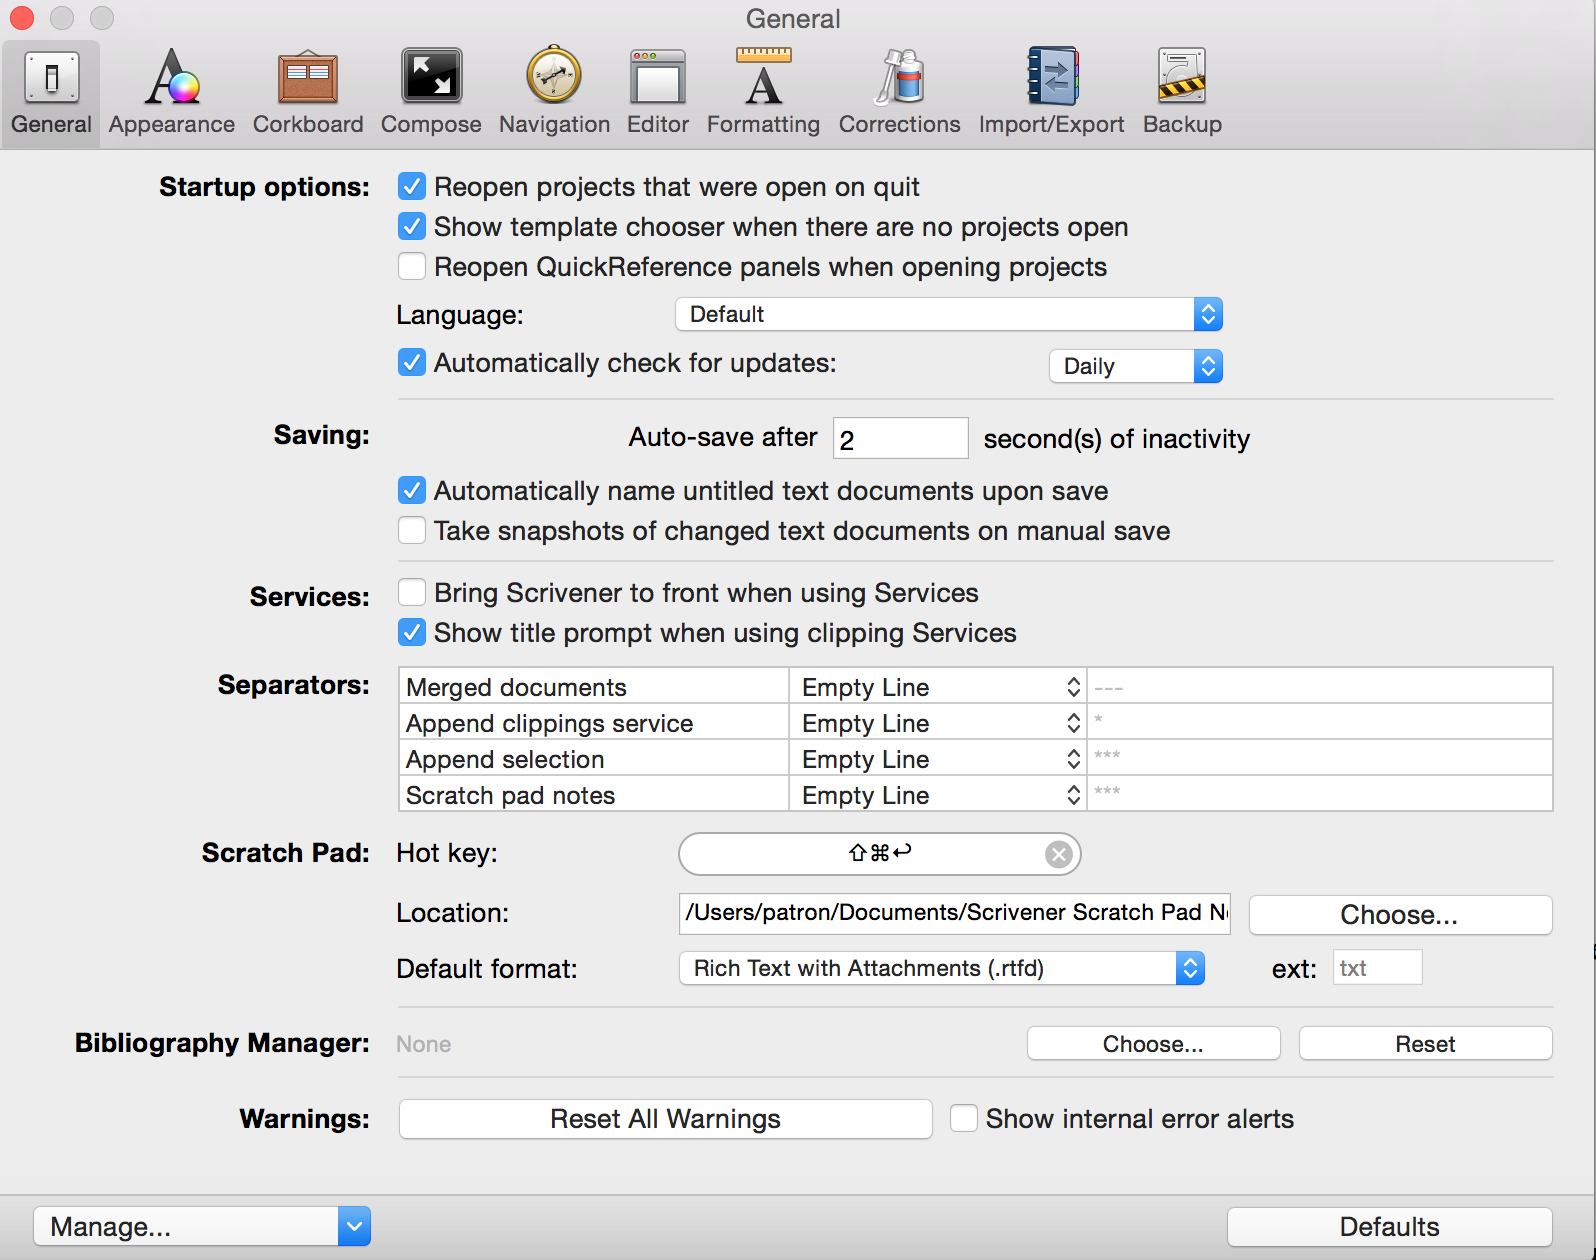
Task: Open the Manage... pop-up menu
Action: [201, 1226]
